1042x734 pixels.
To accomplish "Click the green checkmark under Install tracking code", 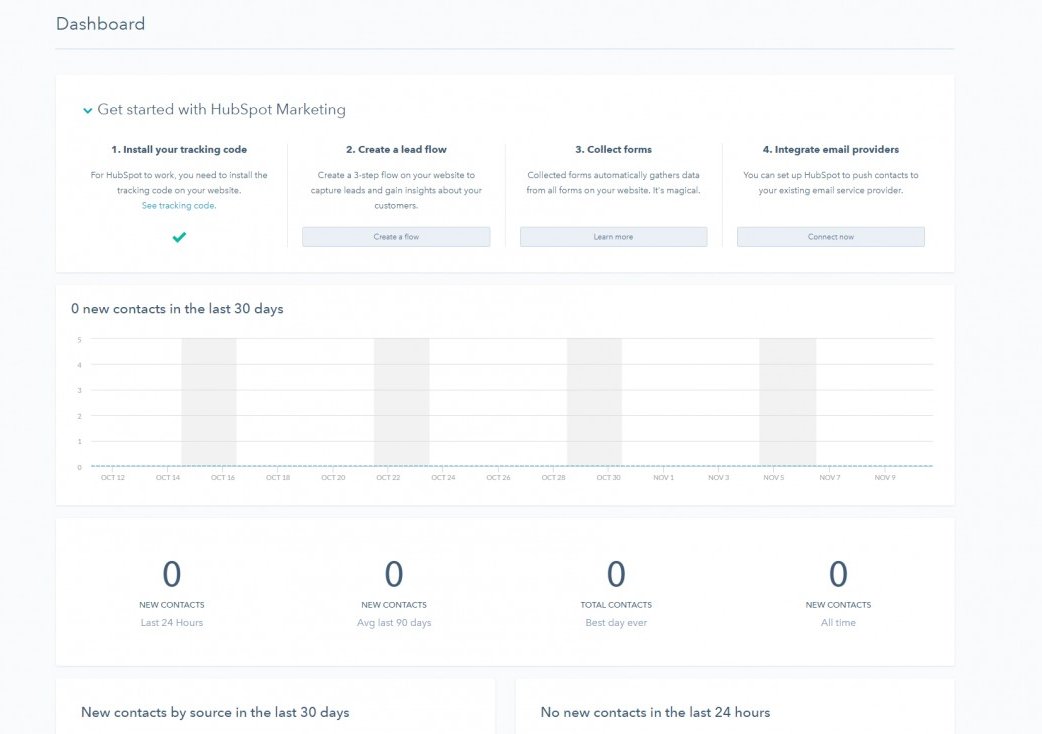I will (179, 237).
